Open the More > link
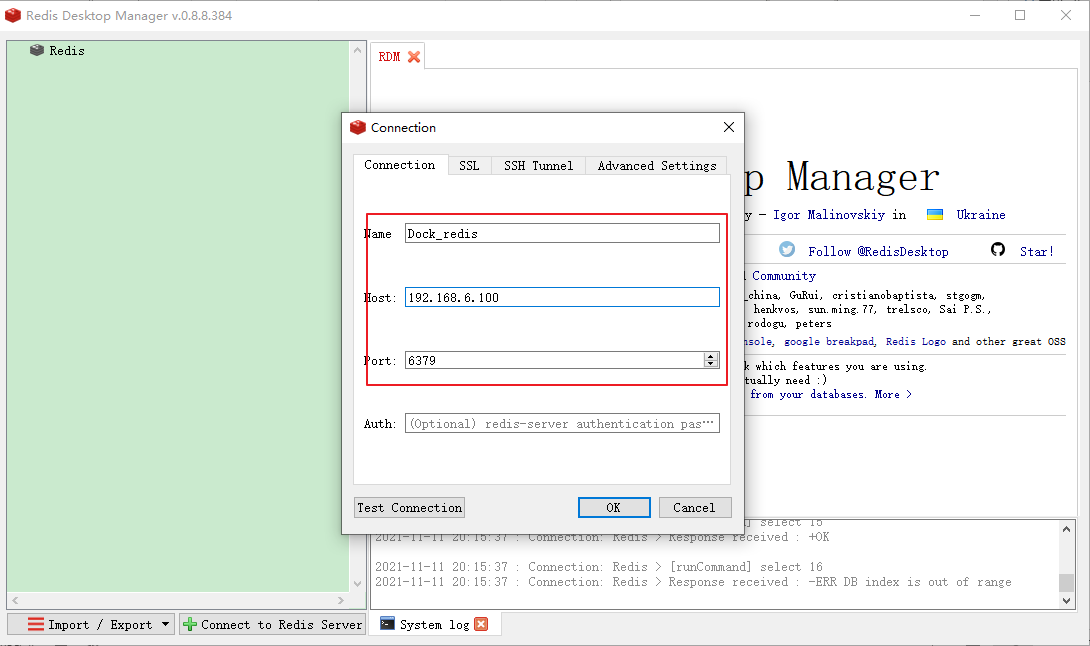The height and width of the screenshot is (646, 1090). click(x=893, y=394)
